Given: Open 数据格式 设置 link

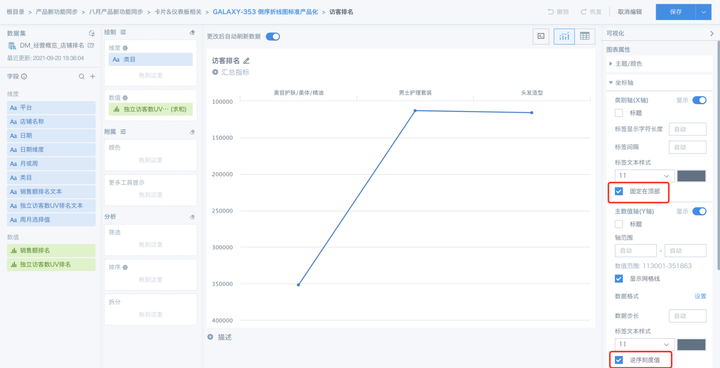Looking at the screenshot, I should tap(700, 296).
